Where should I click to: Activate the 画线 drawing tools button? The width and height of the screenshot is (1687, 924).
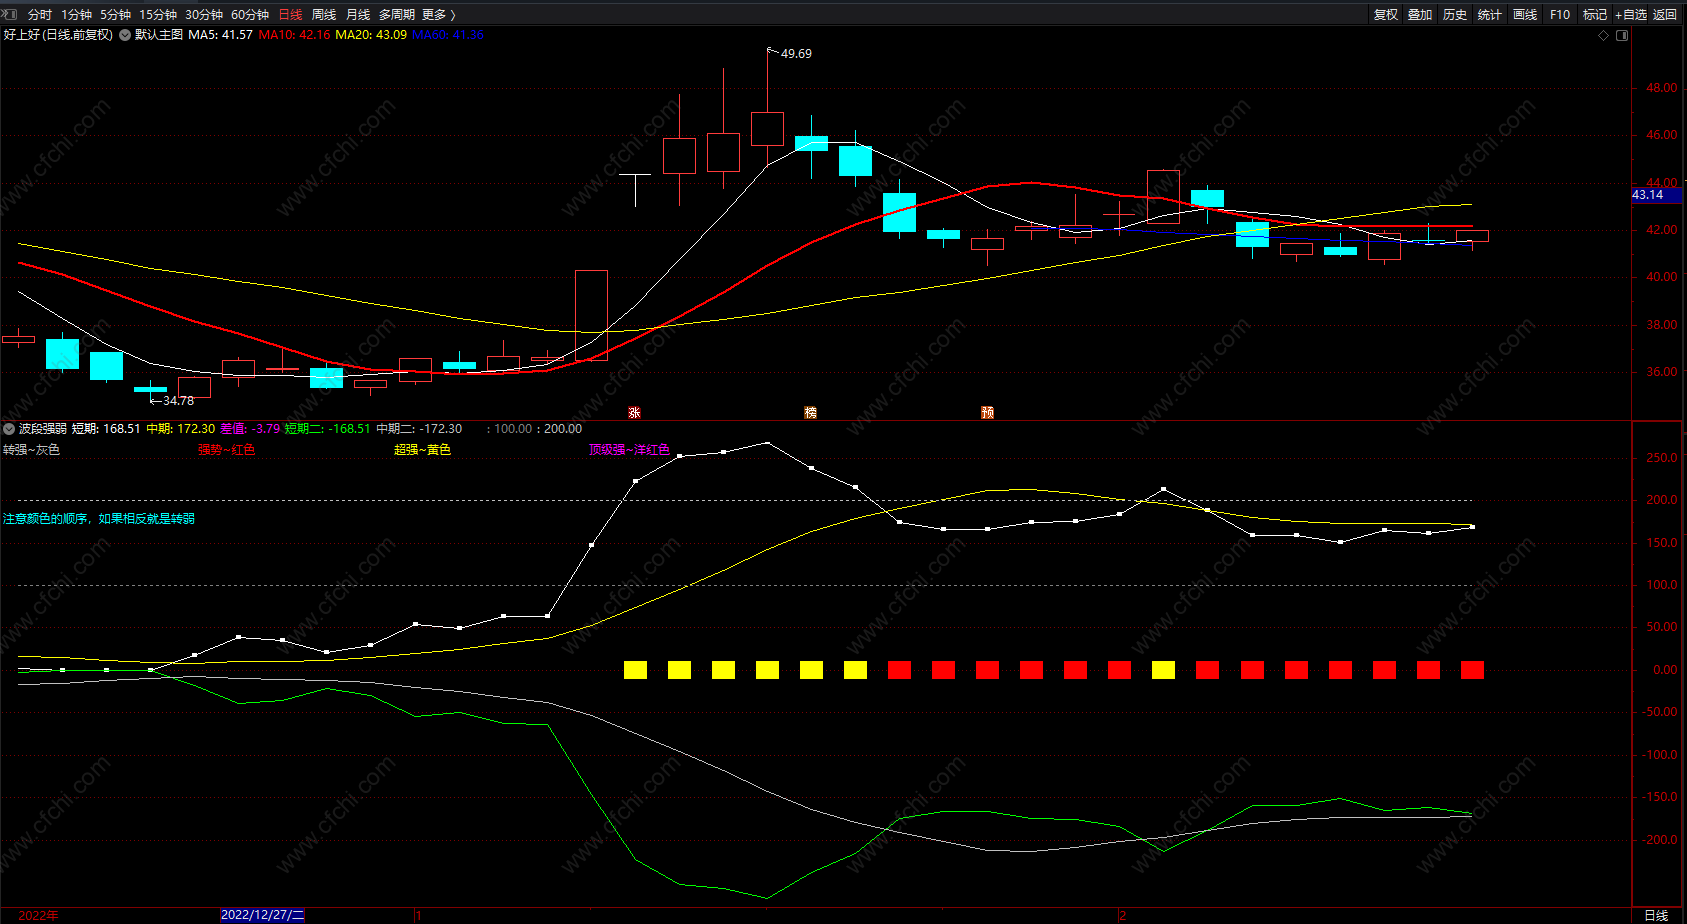tap(1525, 15)
